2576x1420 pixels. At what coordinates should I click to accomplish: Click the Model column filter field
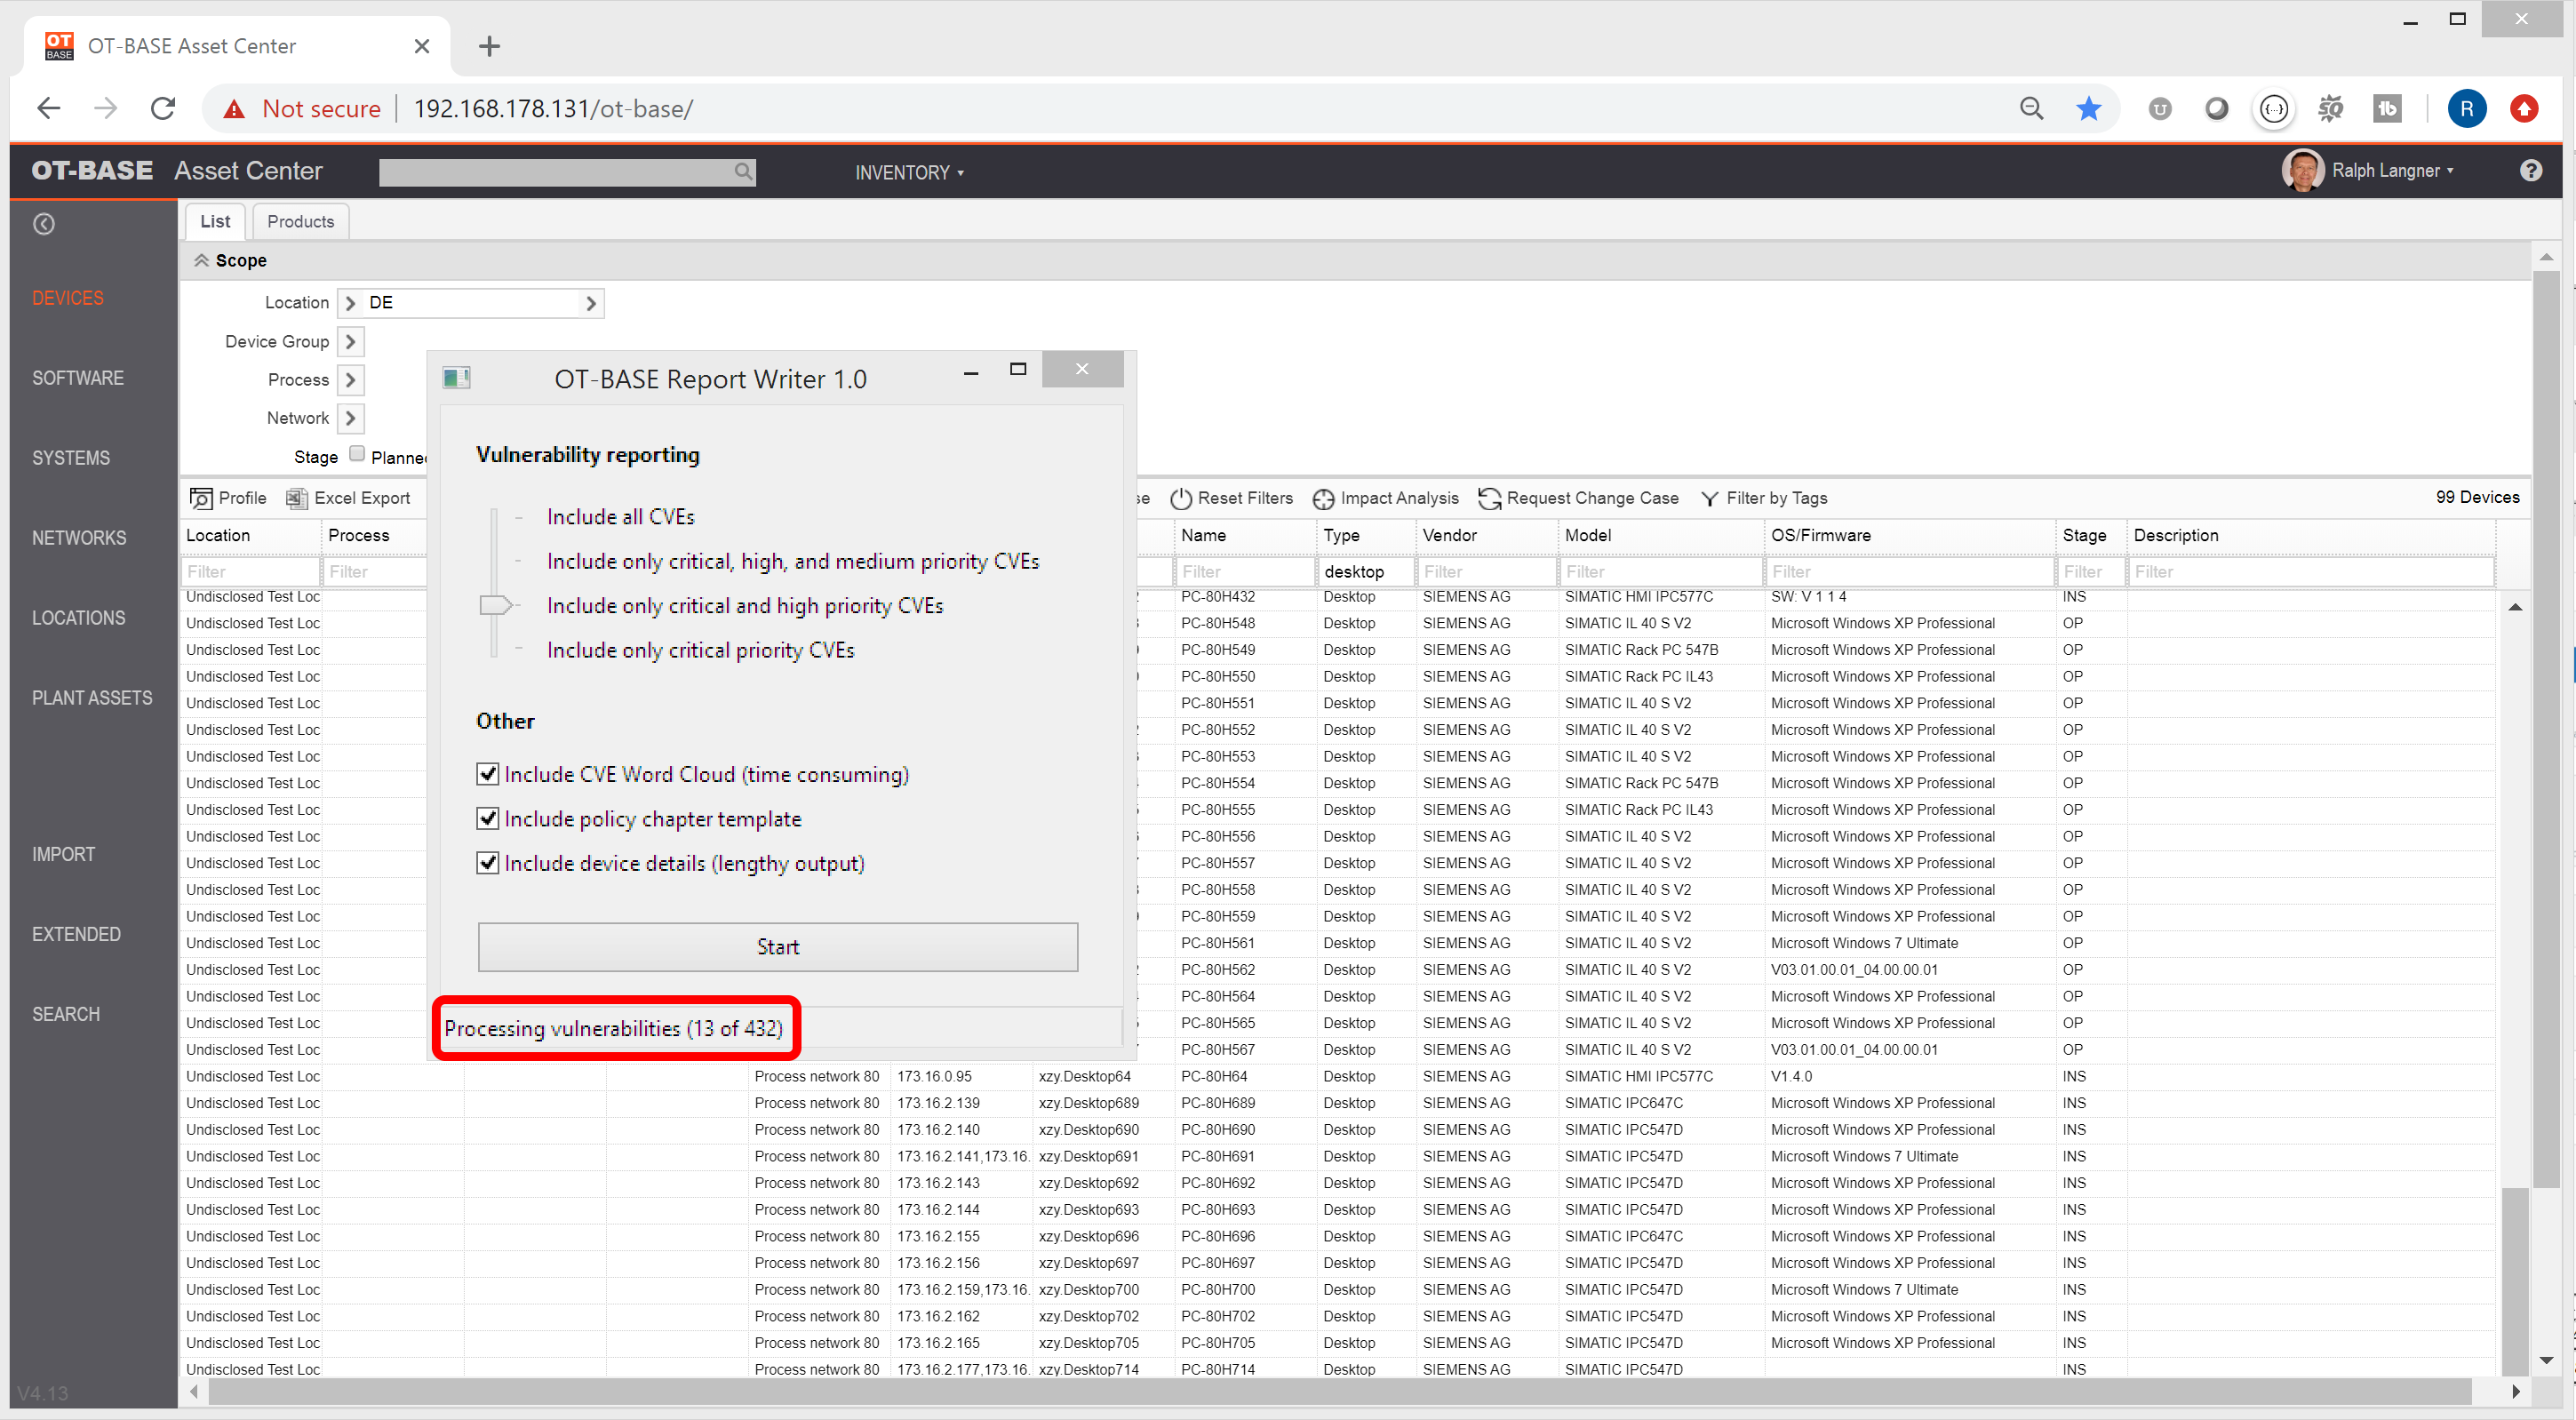1661,572
